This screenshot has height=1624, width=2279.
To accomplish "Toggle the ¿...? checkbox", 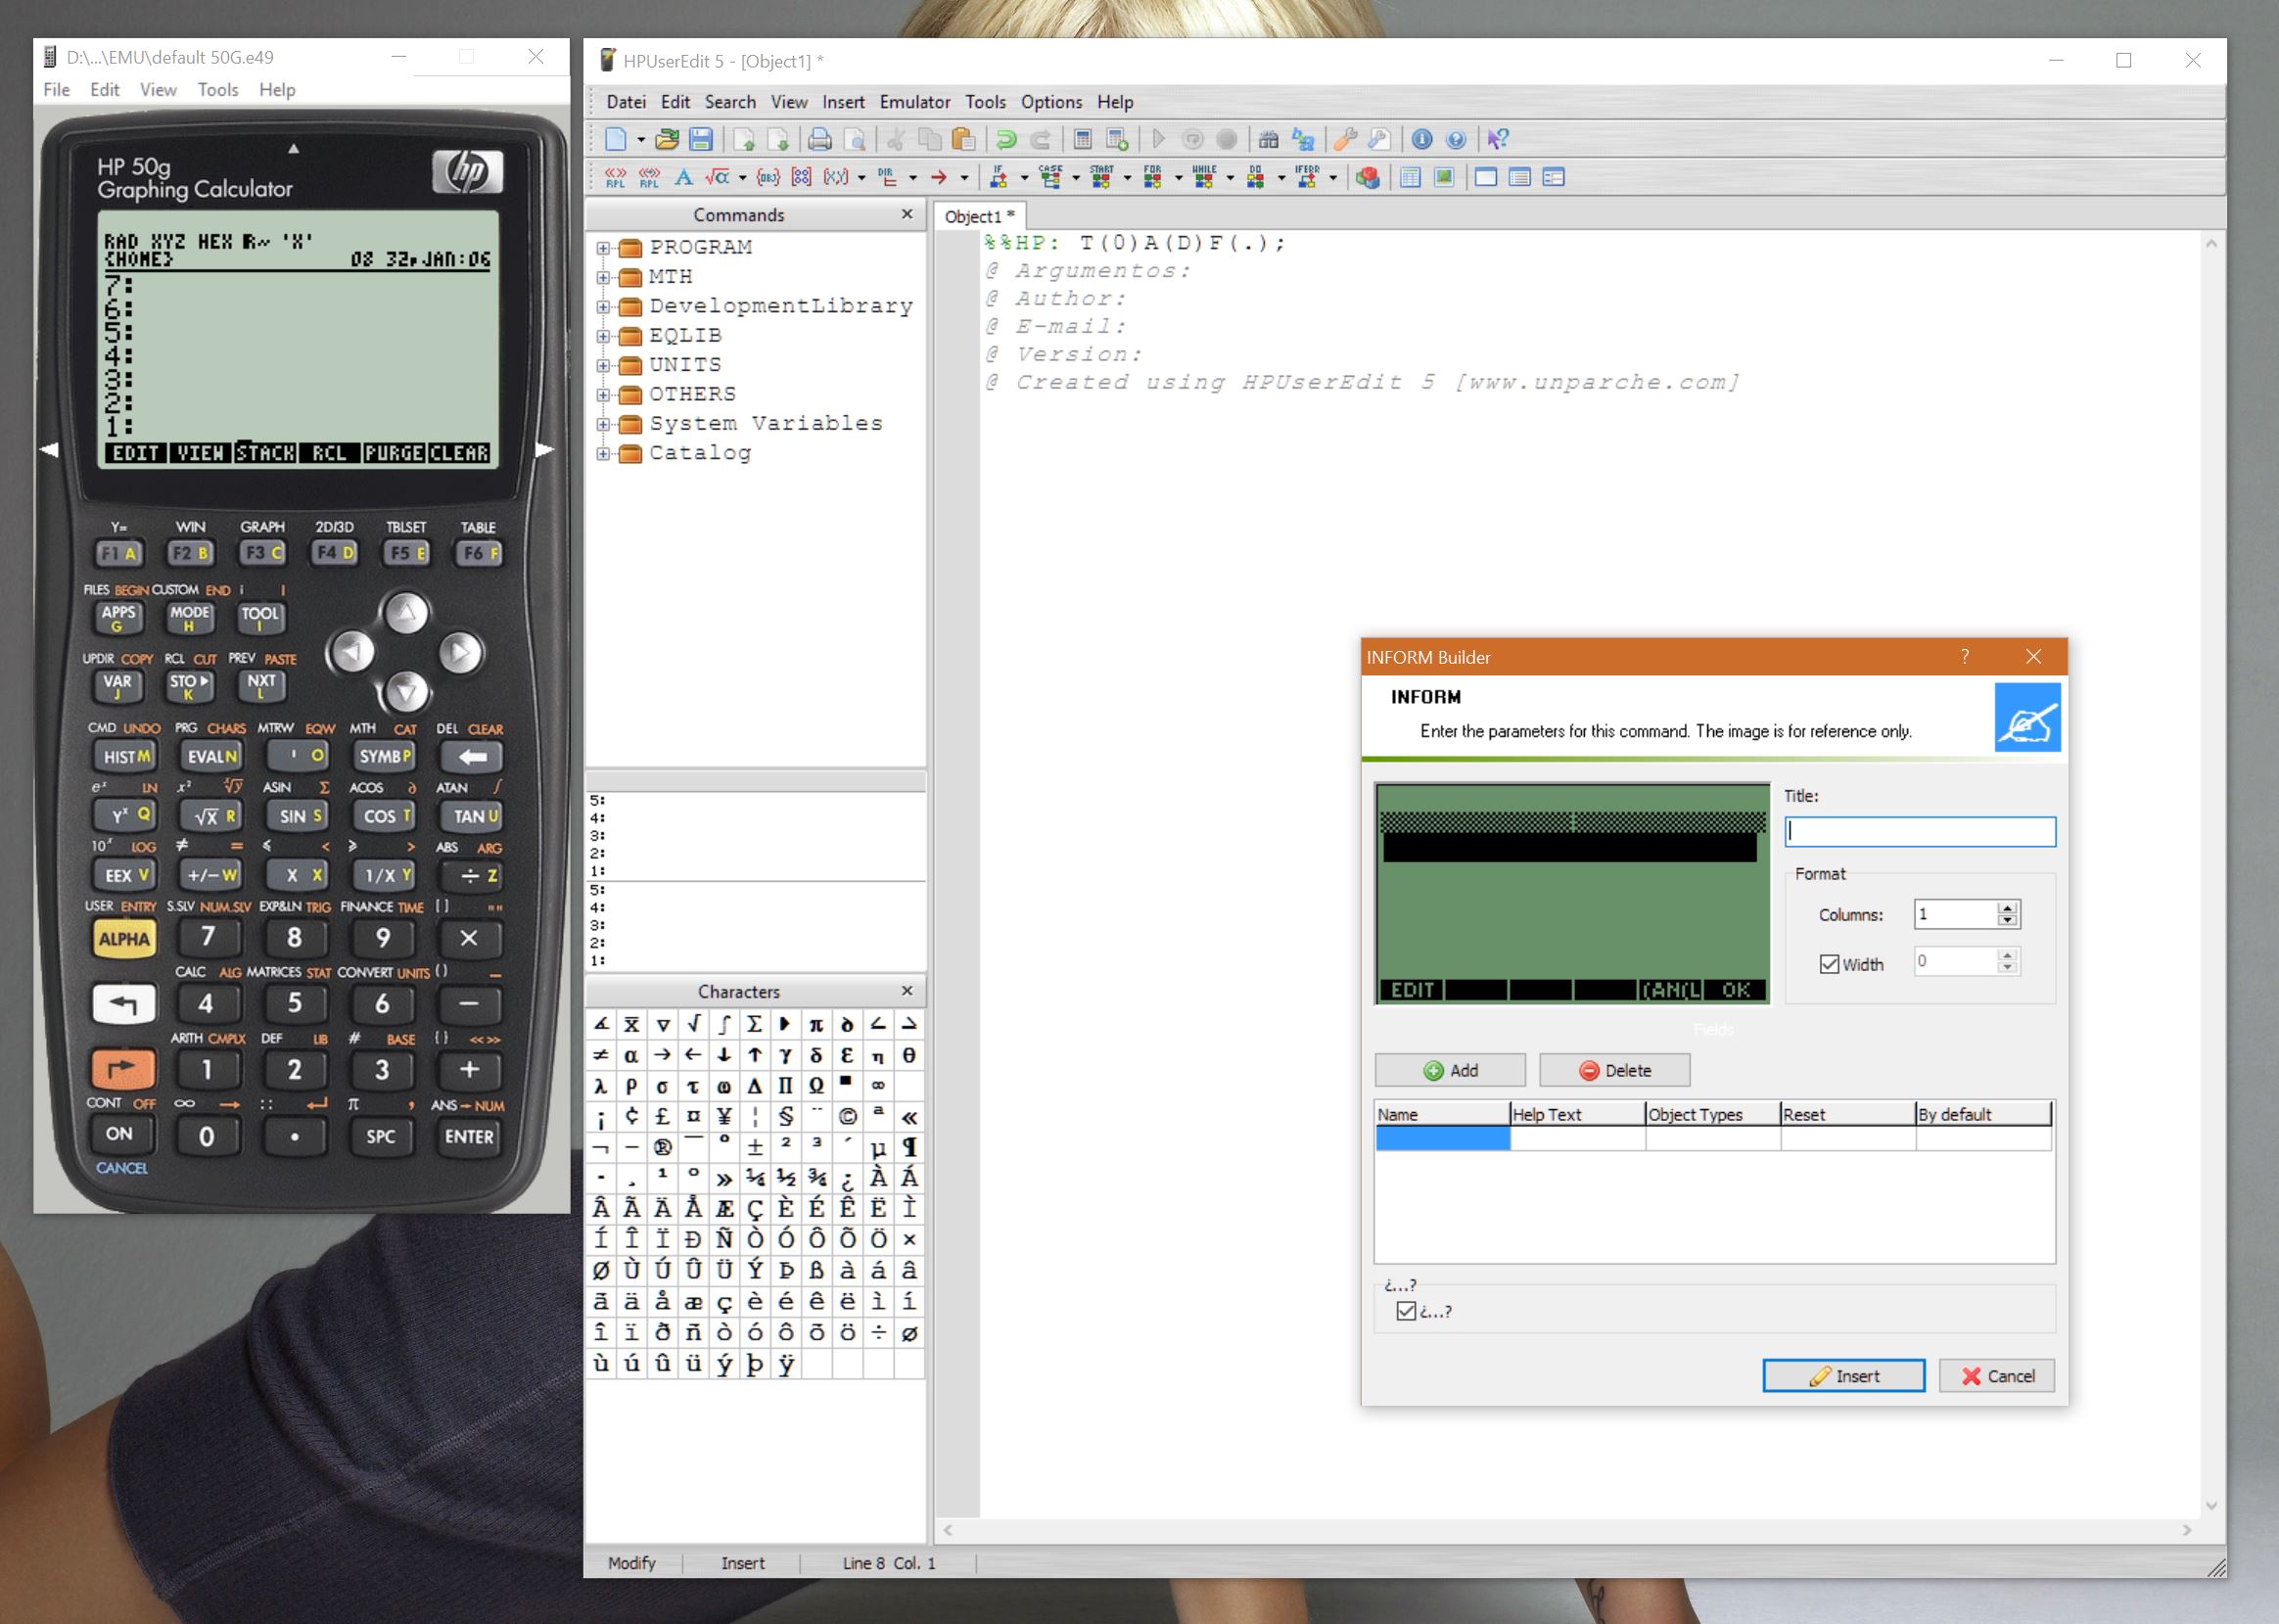I will click(1406, 1311).
